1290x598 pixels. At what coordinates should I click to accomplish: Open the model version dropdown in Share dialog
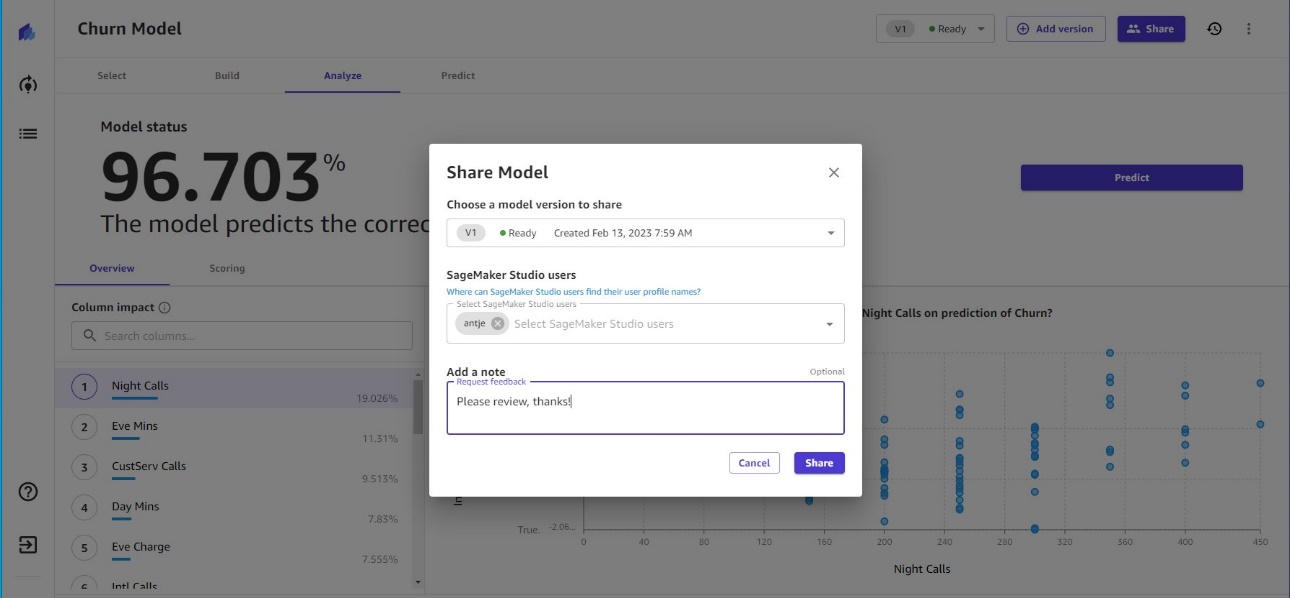click(646, 233)
